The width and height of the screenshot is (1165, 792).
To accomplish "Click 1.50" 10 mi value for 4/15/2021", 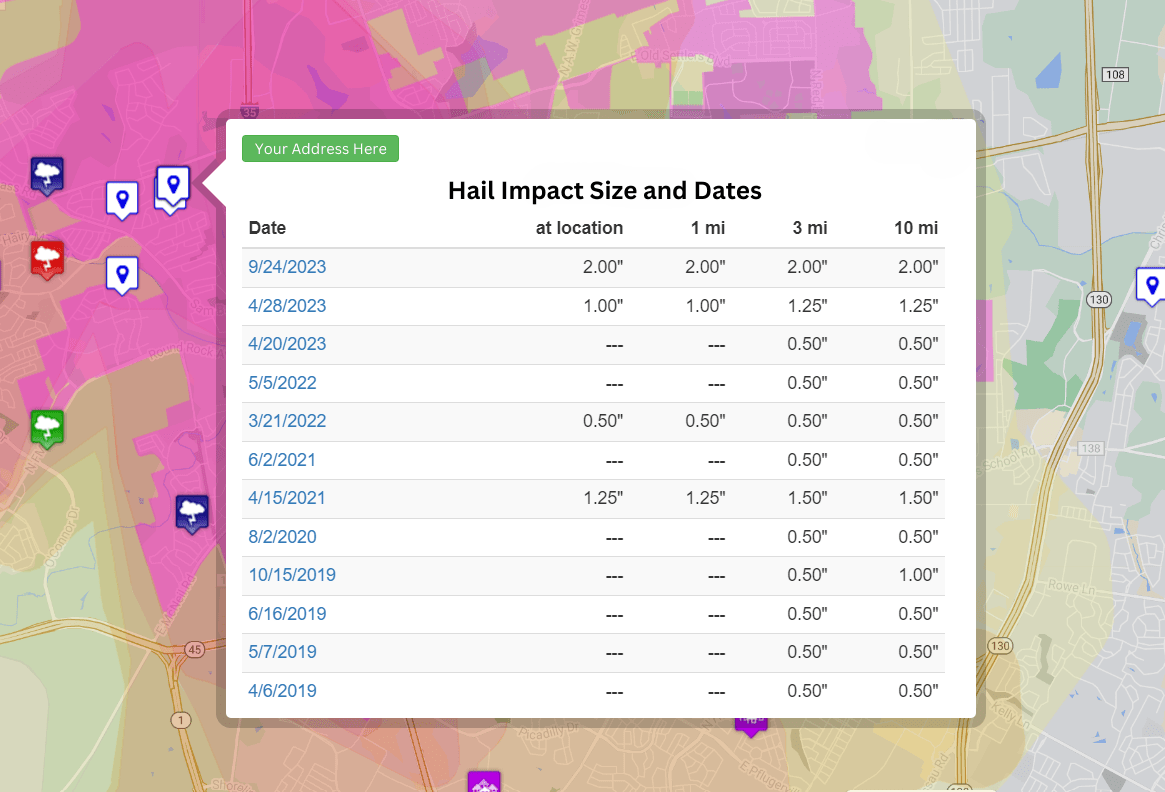I will pos(918,498).
